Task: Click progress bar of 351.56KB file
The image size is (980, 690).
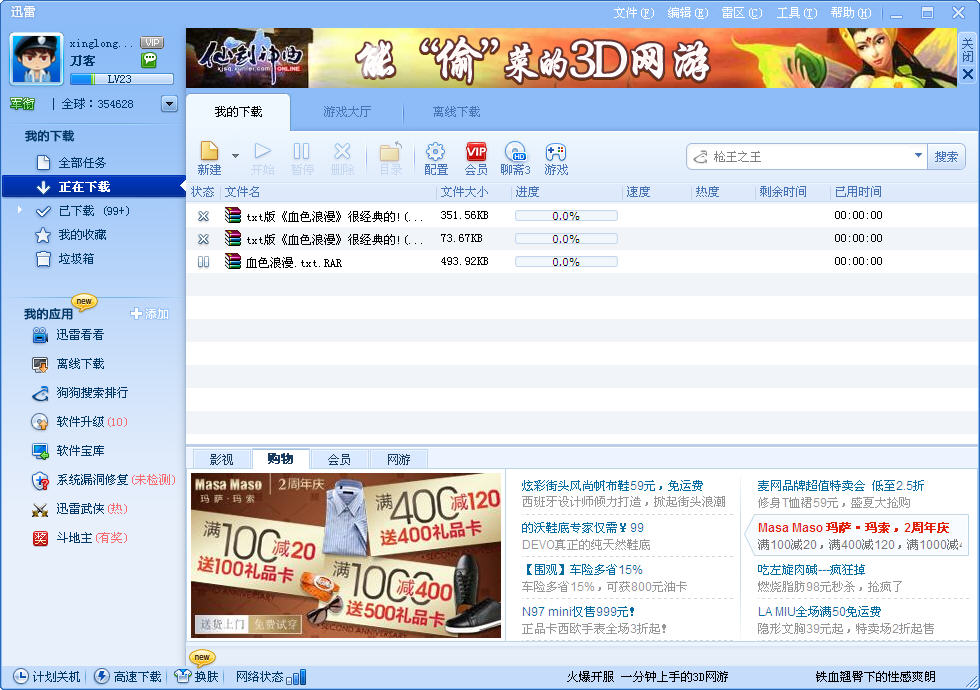Action: pyautogui.click(x=566, y=216)
